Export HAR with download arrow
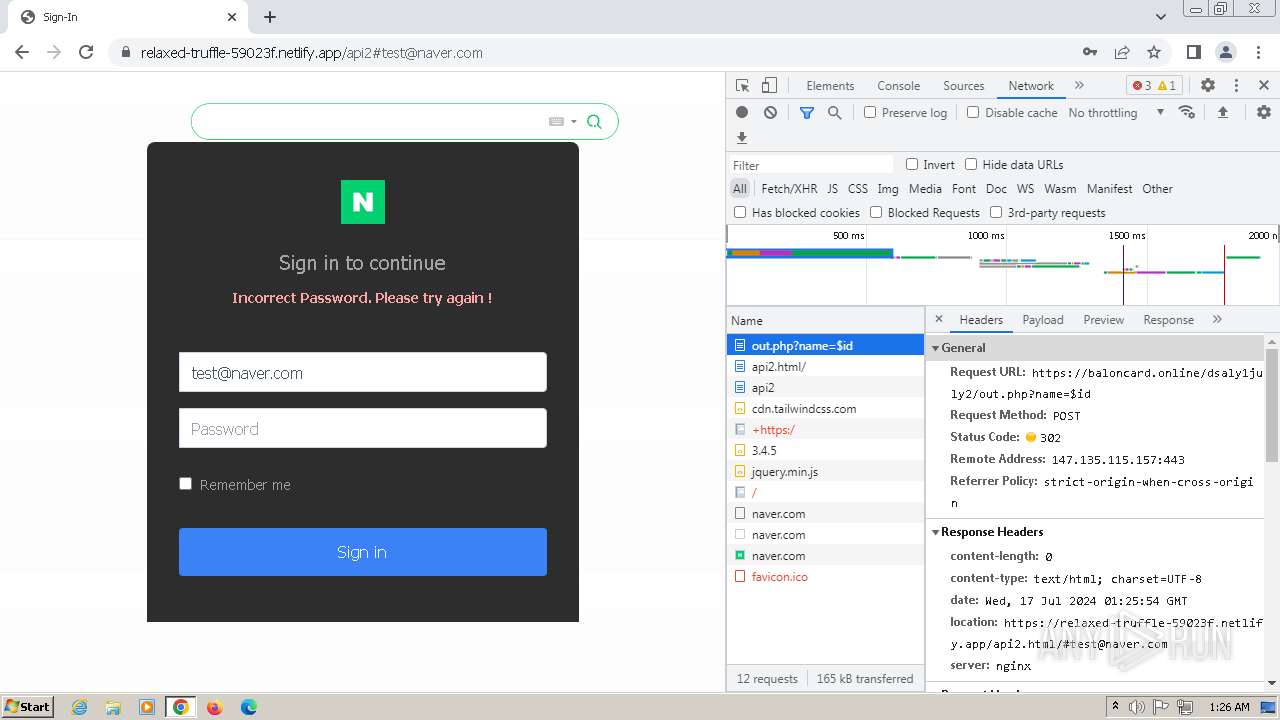 point(742,138)
